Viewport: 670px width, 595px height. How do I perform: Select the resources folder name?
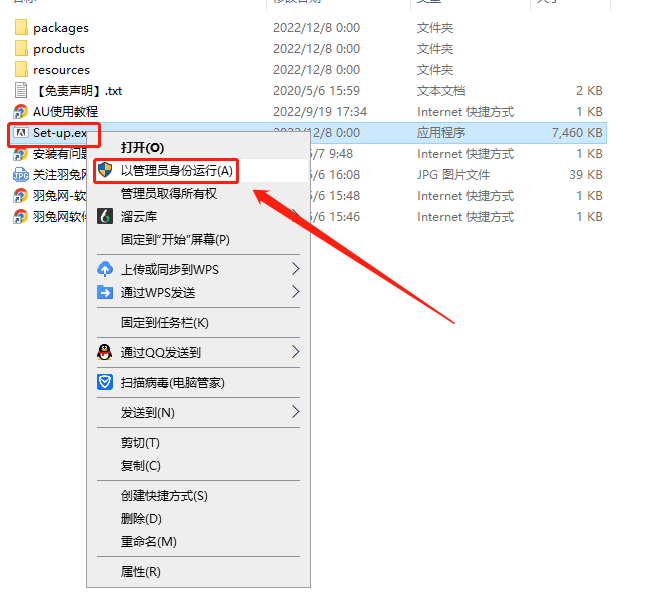pos(62,70)
